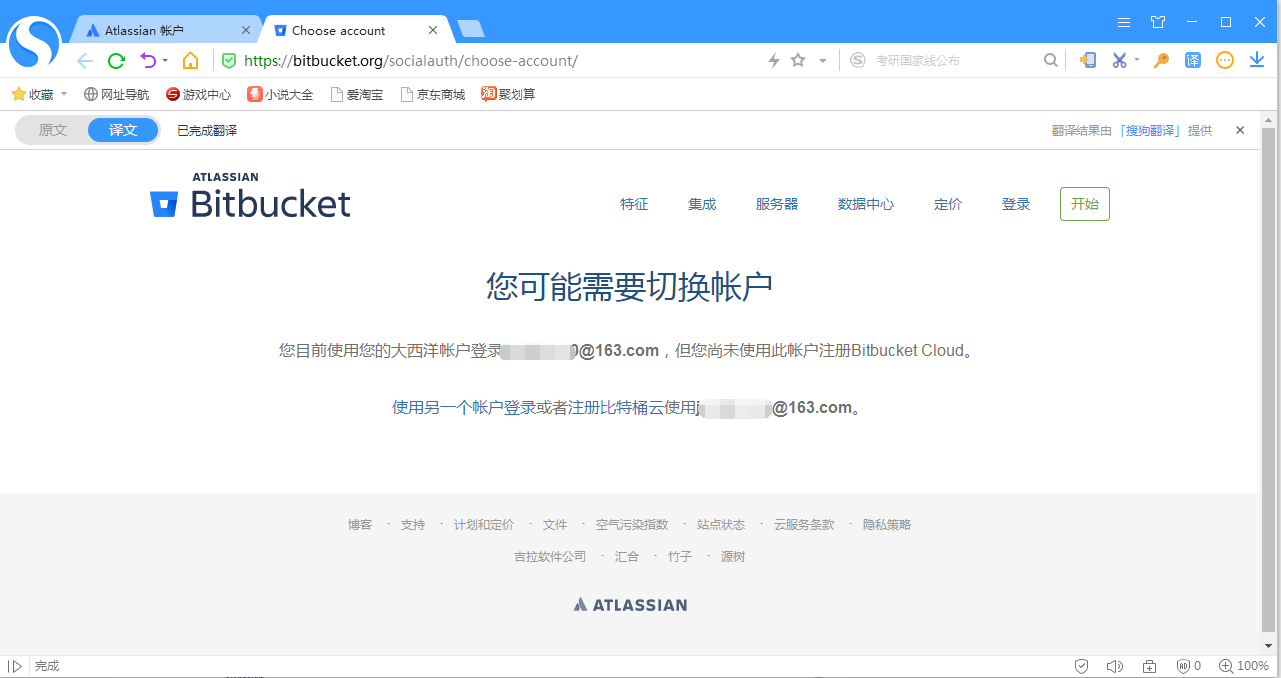The height and width of the screenshot is (678, 1281).
Task: Open the scissors screenshot tool
Action: 1119,60
